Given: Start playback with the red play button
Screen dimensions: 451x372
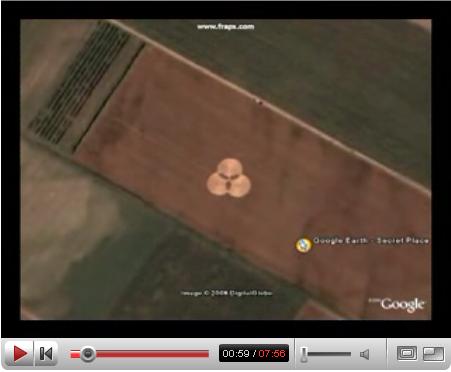Looking at the screenshot, I should tap(19, 354).
